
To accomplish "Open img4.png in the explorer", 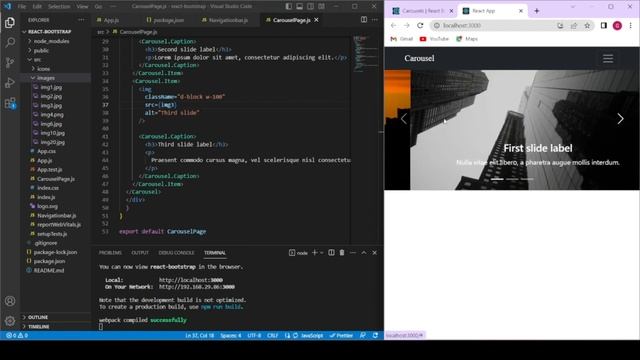I will [52, 115].
